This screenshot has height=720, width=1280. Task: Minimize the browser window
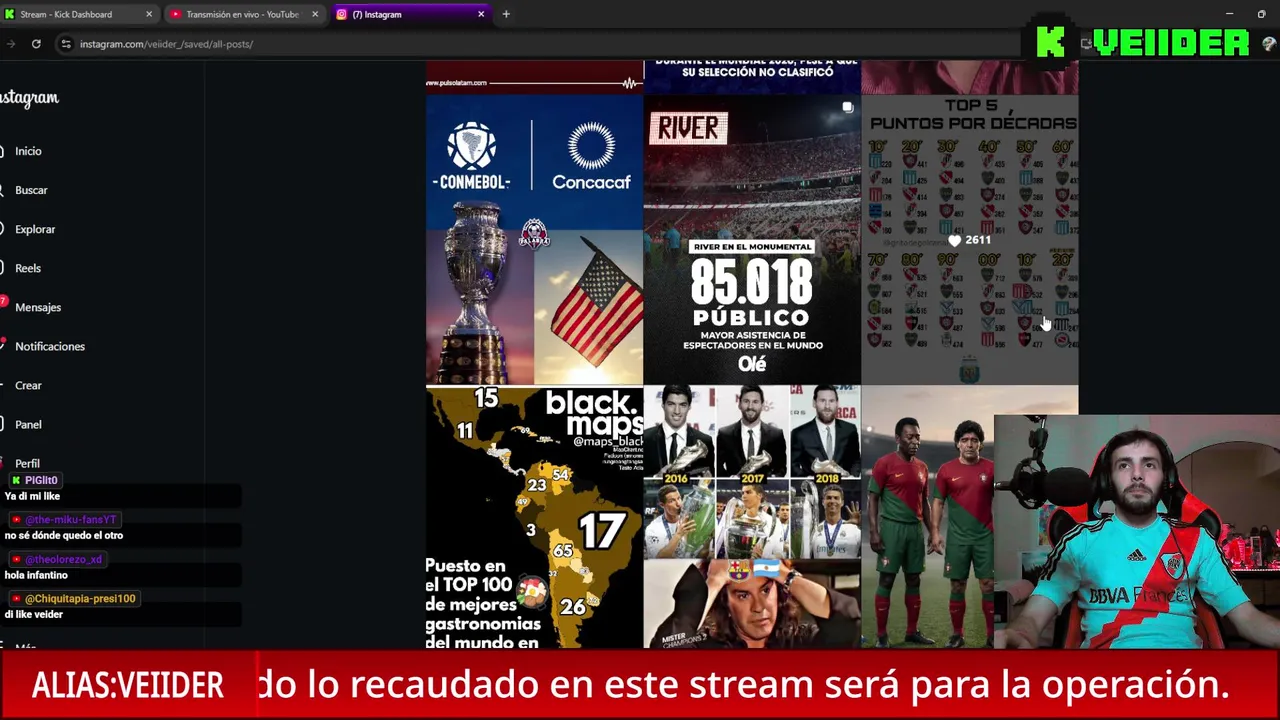click(1230, 14)
